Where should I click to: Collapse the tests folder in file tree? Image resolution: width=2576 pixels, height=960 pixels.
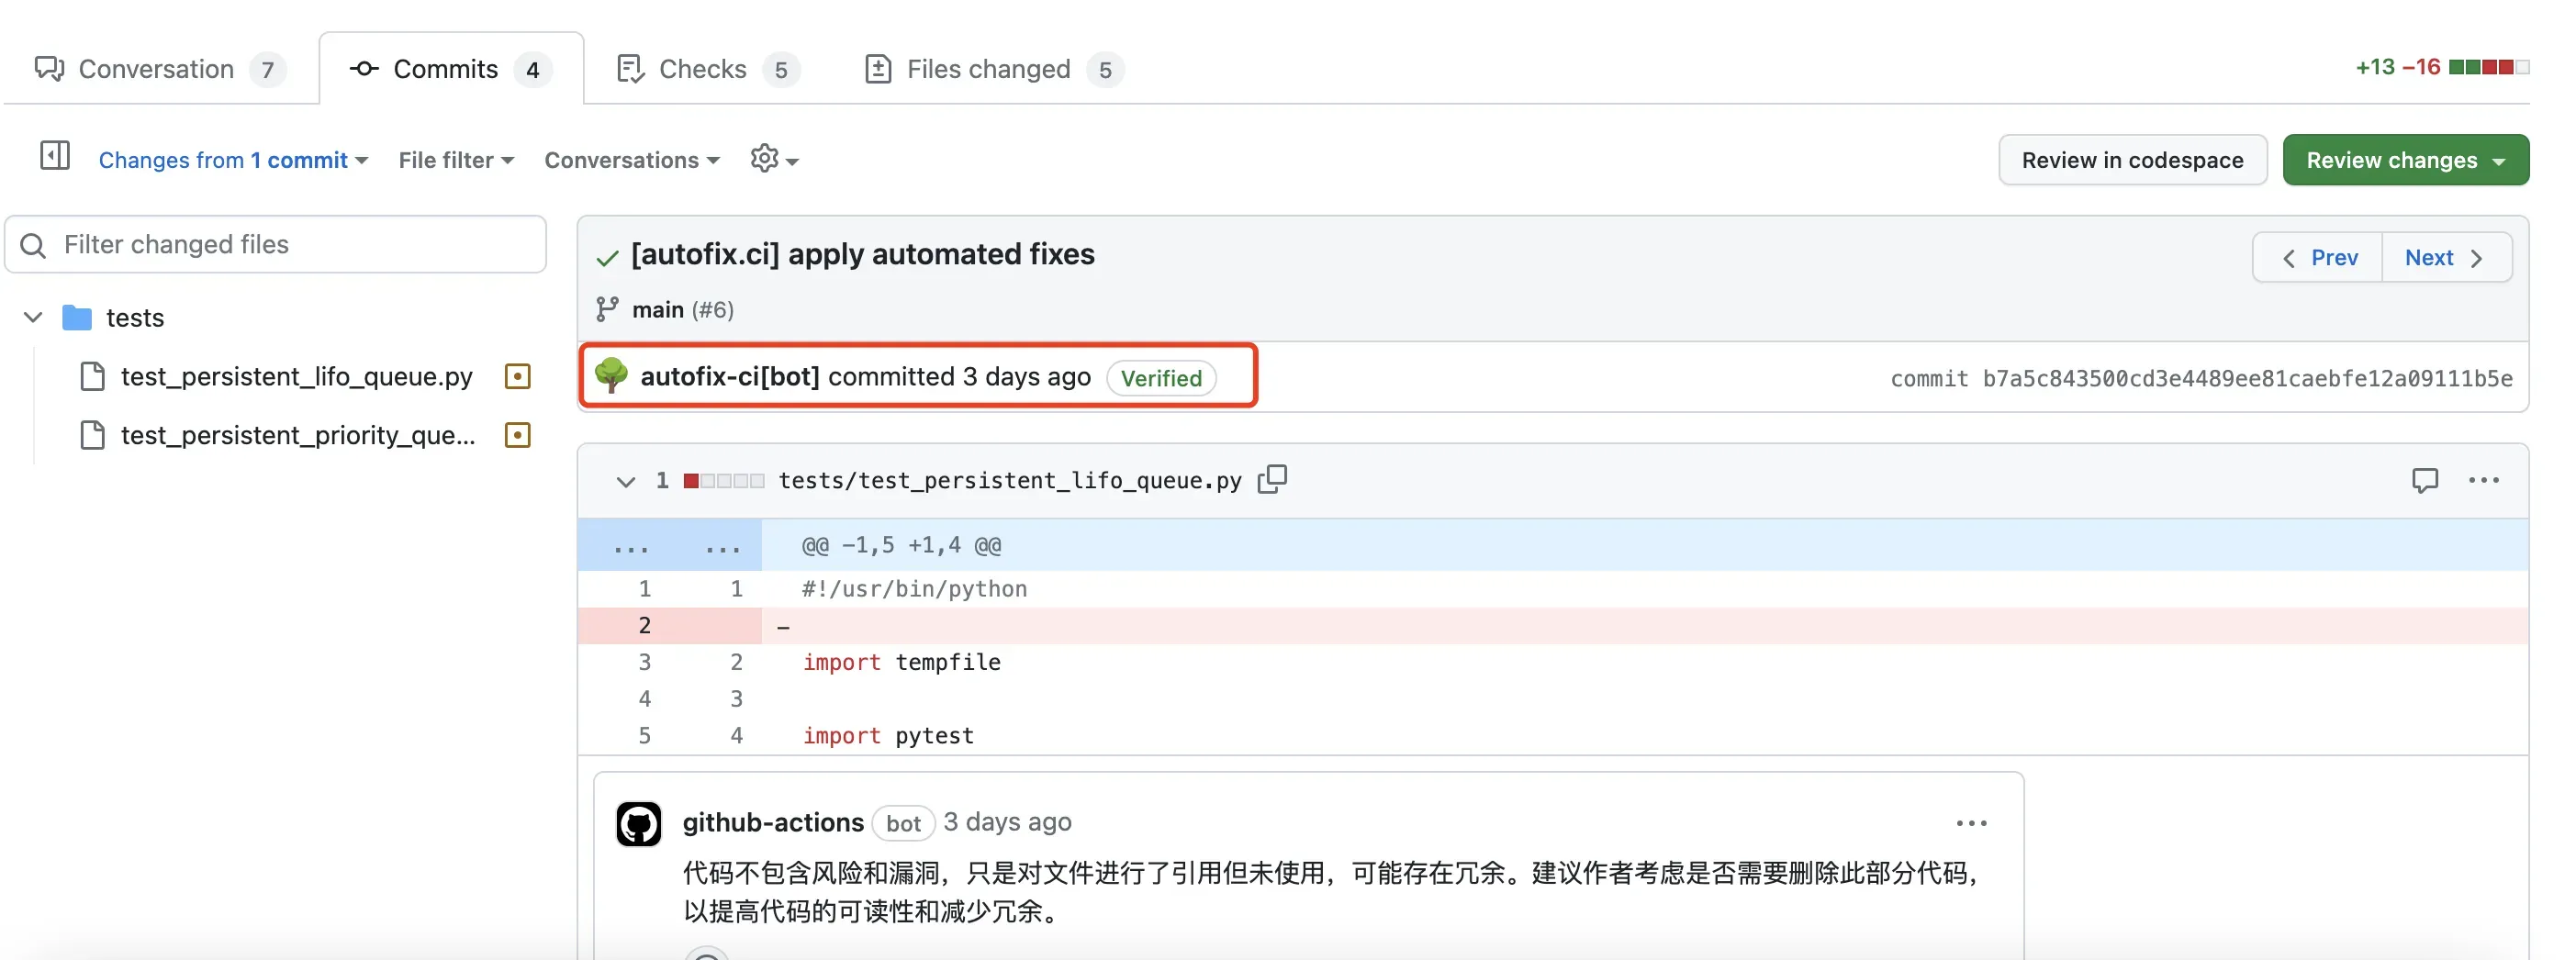[33, 317]
